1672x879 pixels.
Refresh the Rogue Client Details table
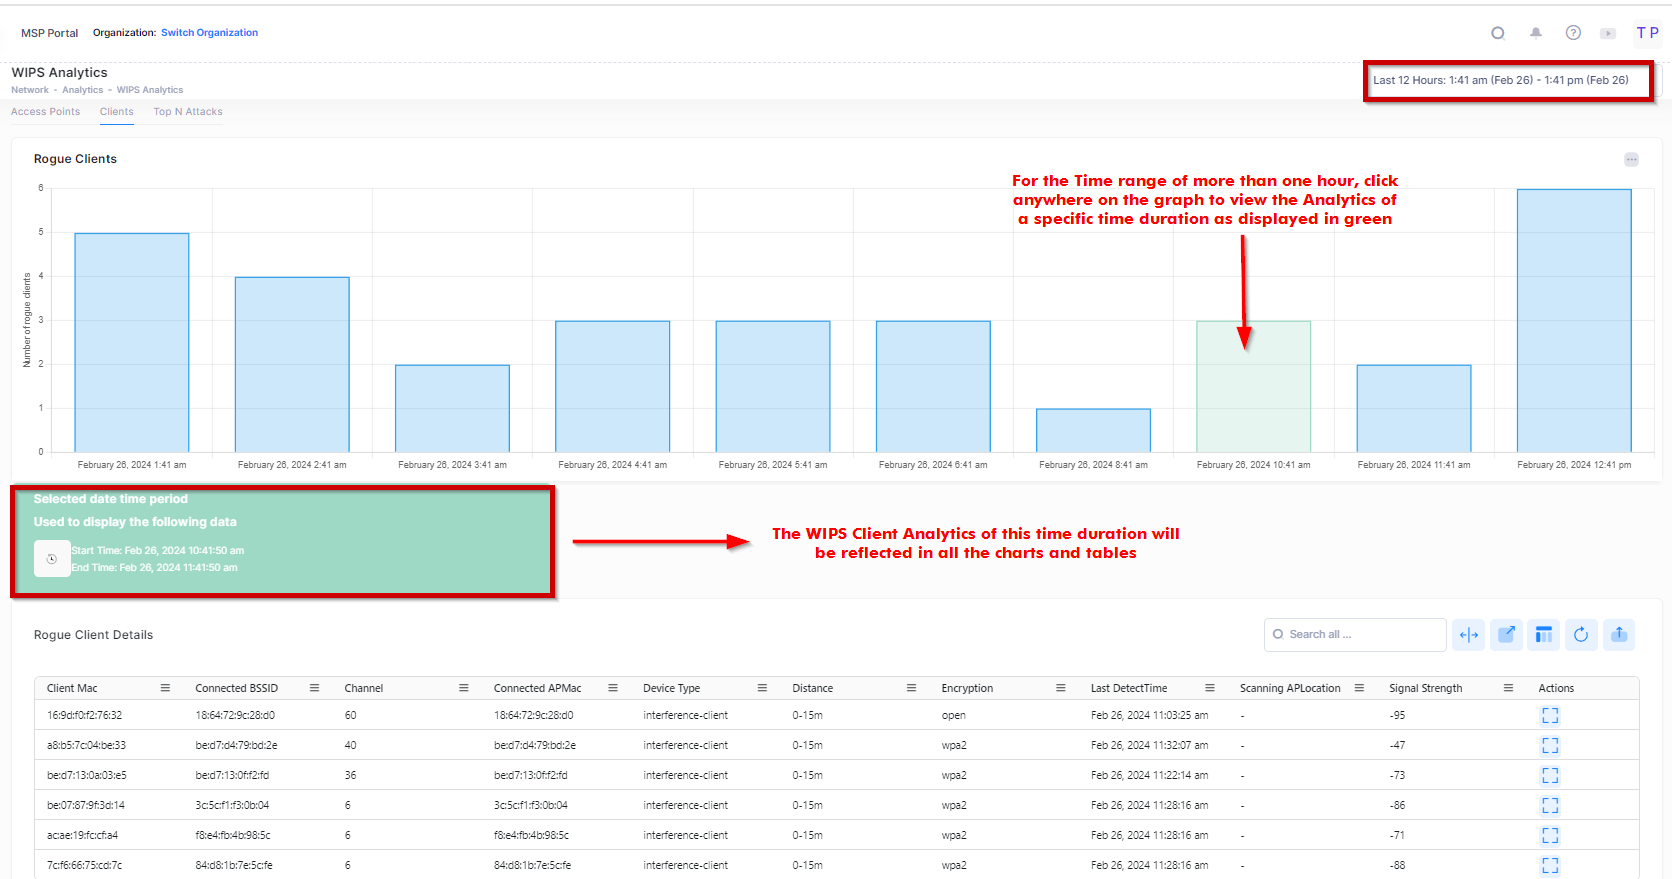click(1581, 635)
